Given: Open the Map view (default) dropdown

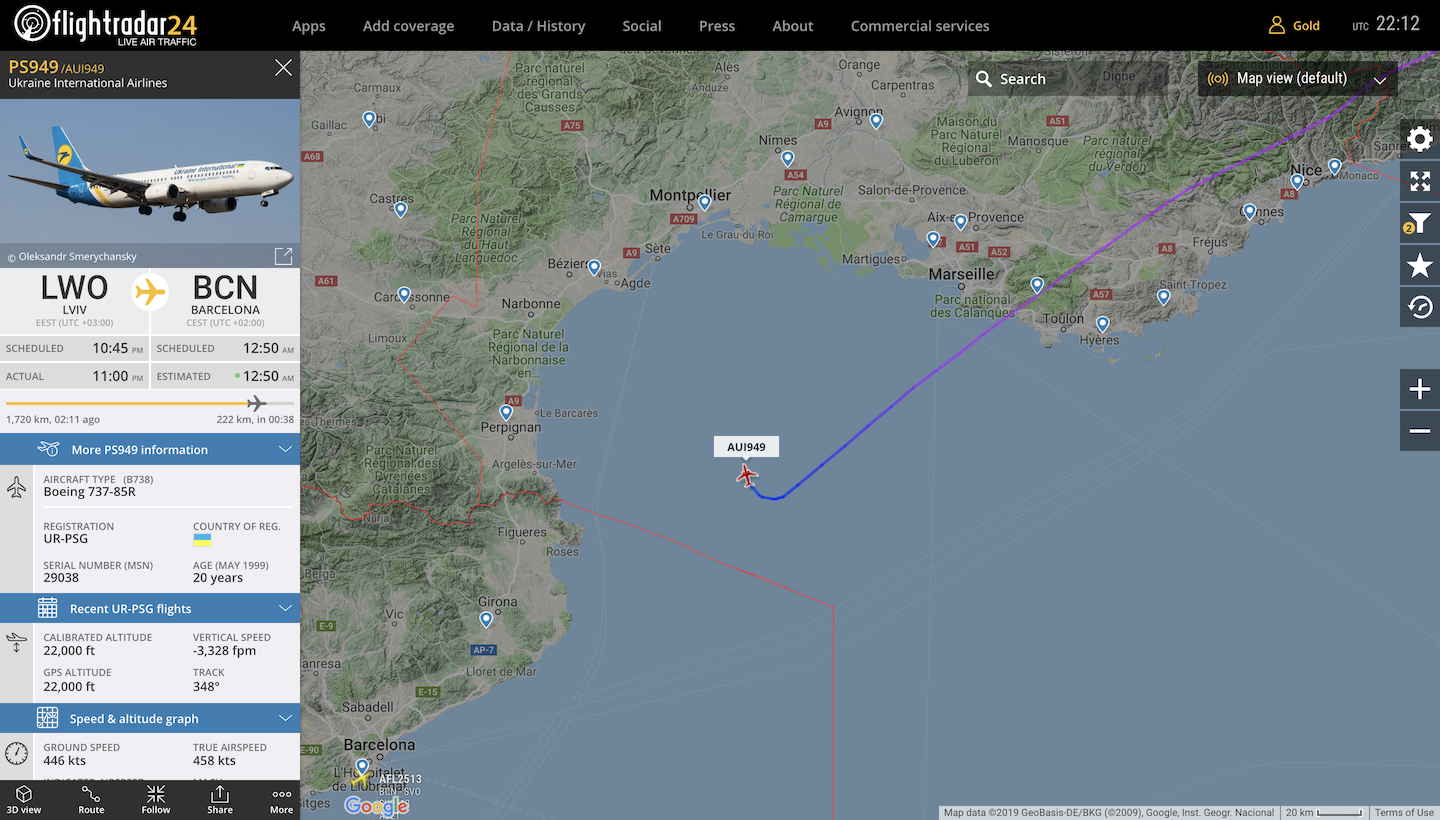Looking at the screenshot, I should 1298,78.
